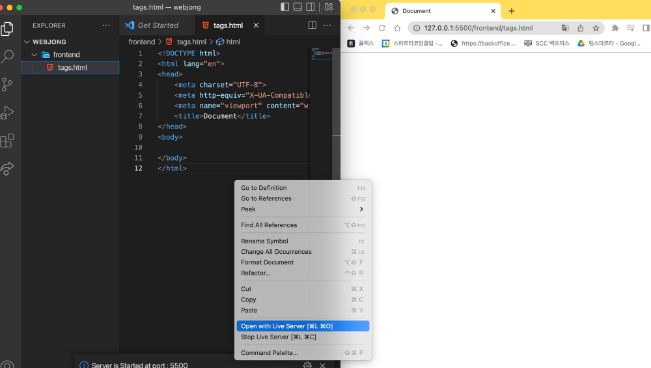Click the browser address bar URL

[x=478, y=28]
